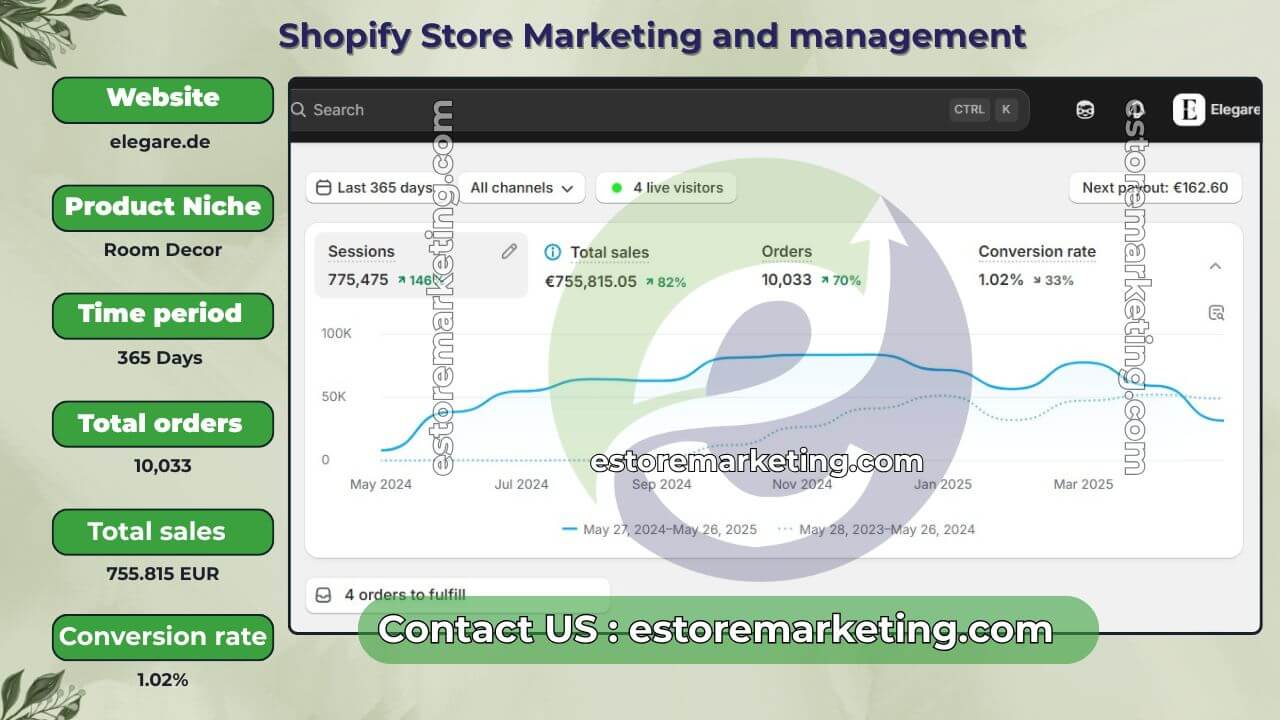Collapse the metrics chart with chevron

[1215, 266]
